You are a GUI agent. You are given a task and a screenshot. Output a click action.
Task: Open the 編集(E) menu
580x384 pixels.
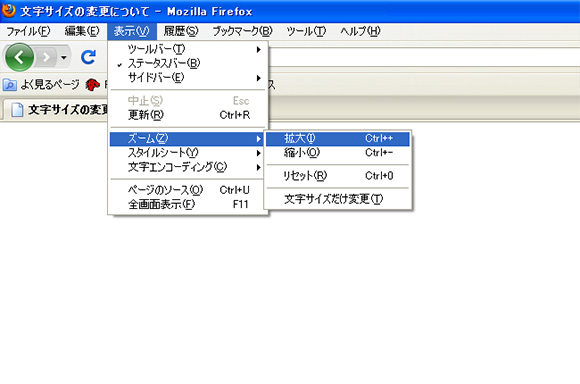point(82,31)
